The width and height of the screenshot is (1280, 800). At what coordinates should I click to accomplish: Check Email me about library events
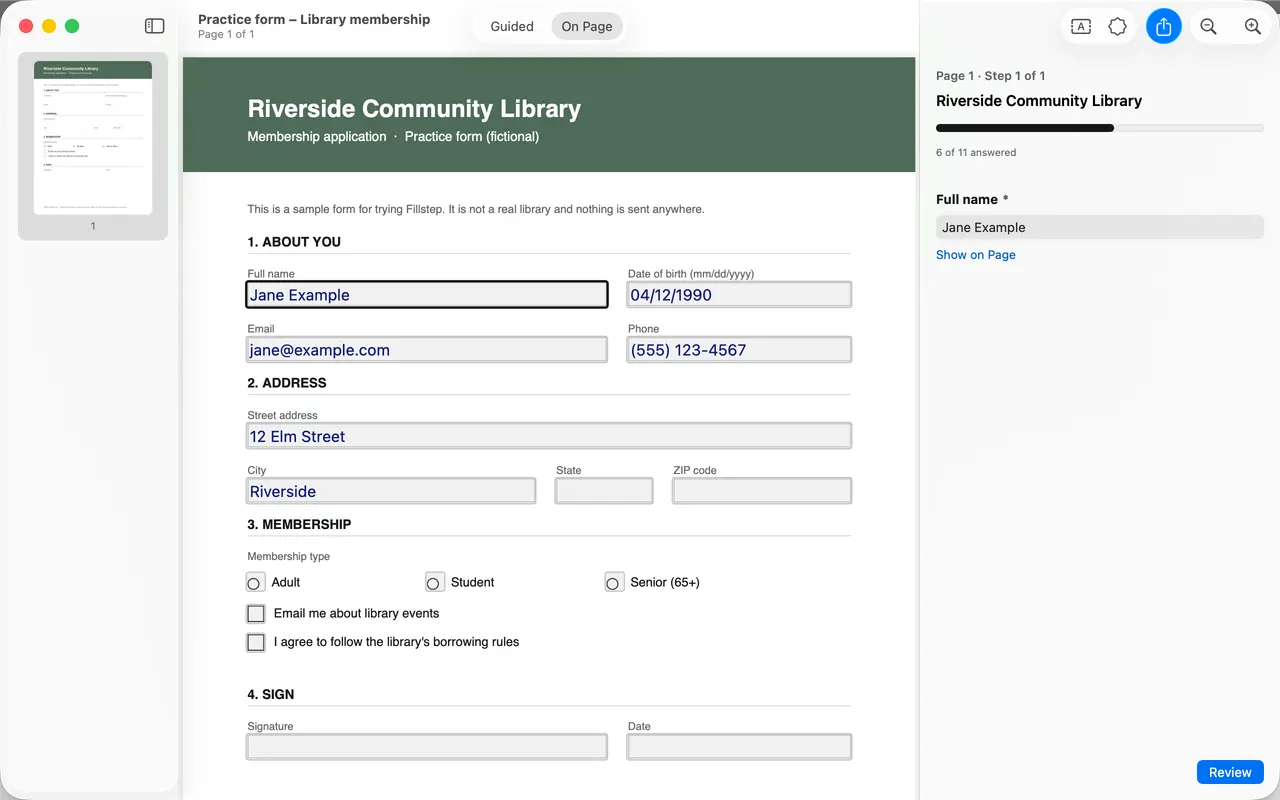pyautogui.click(x=256, y=614)
